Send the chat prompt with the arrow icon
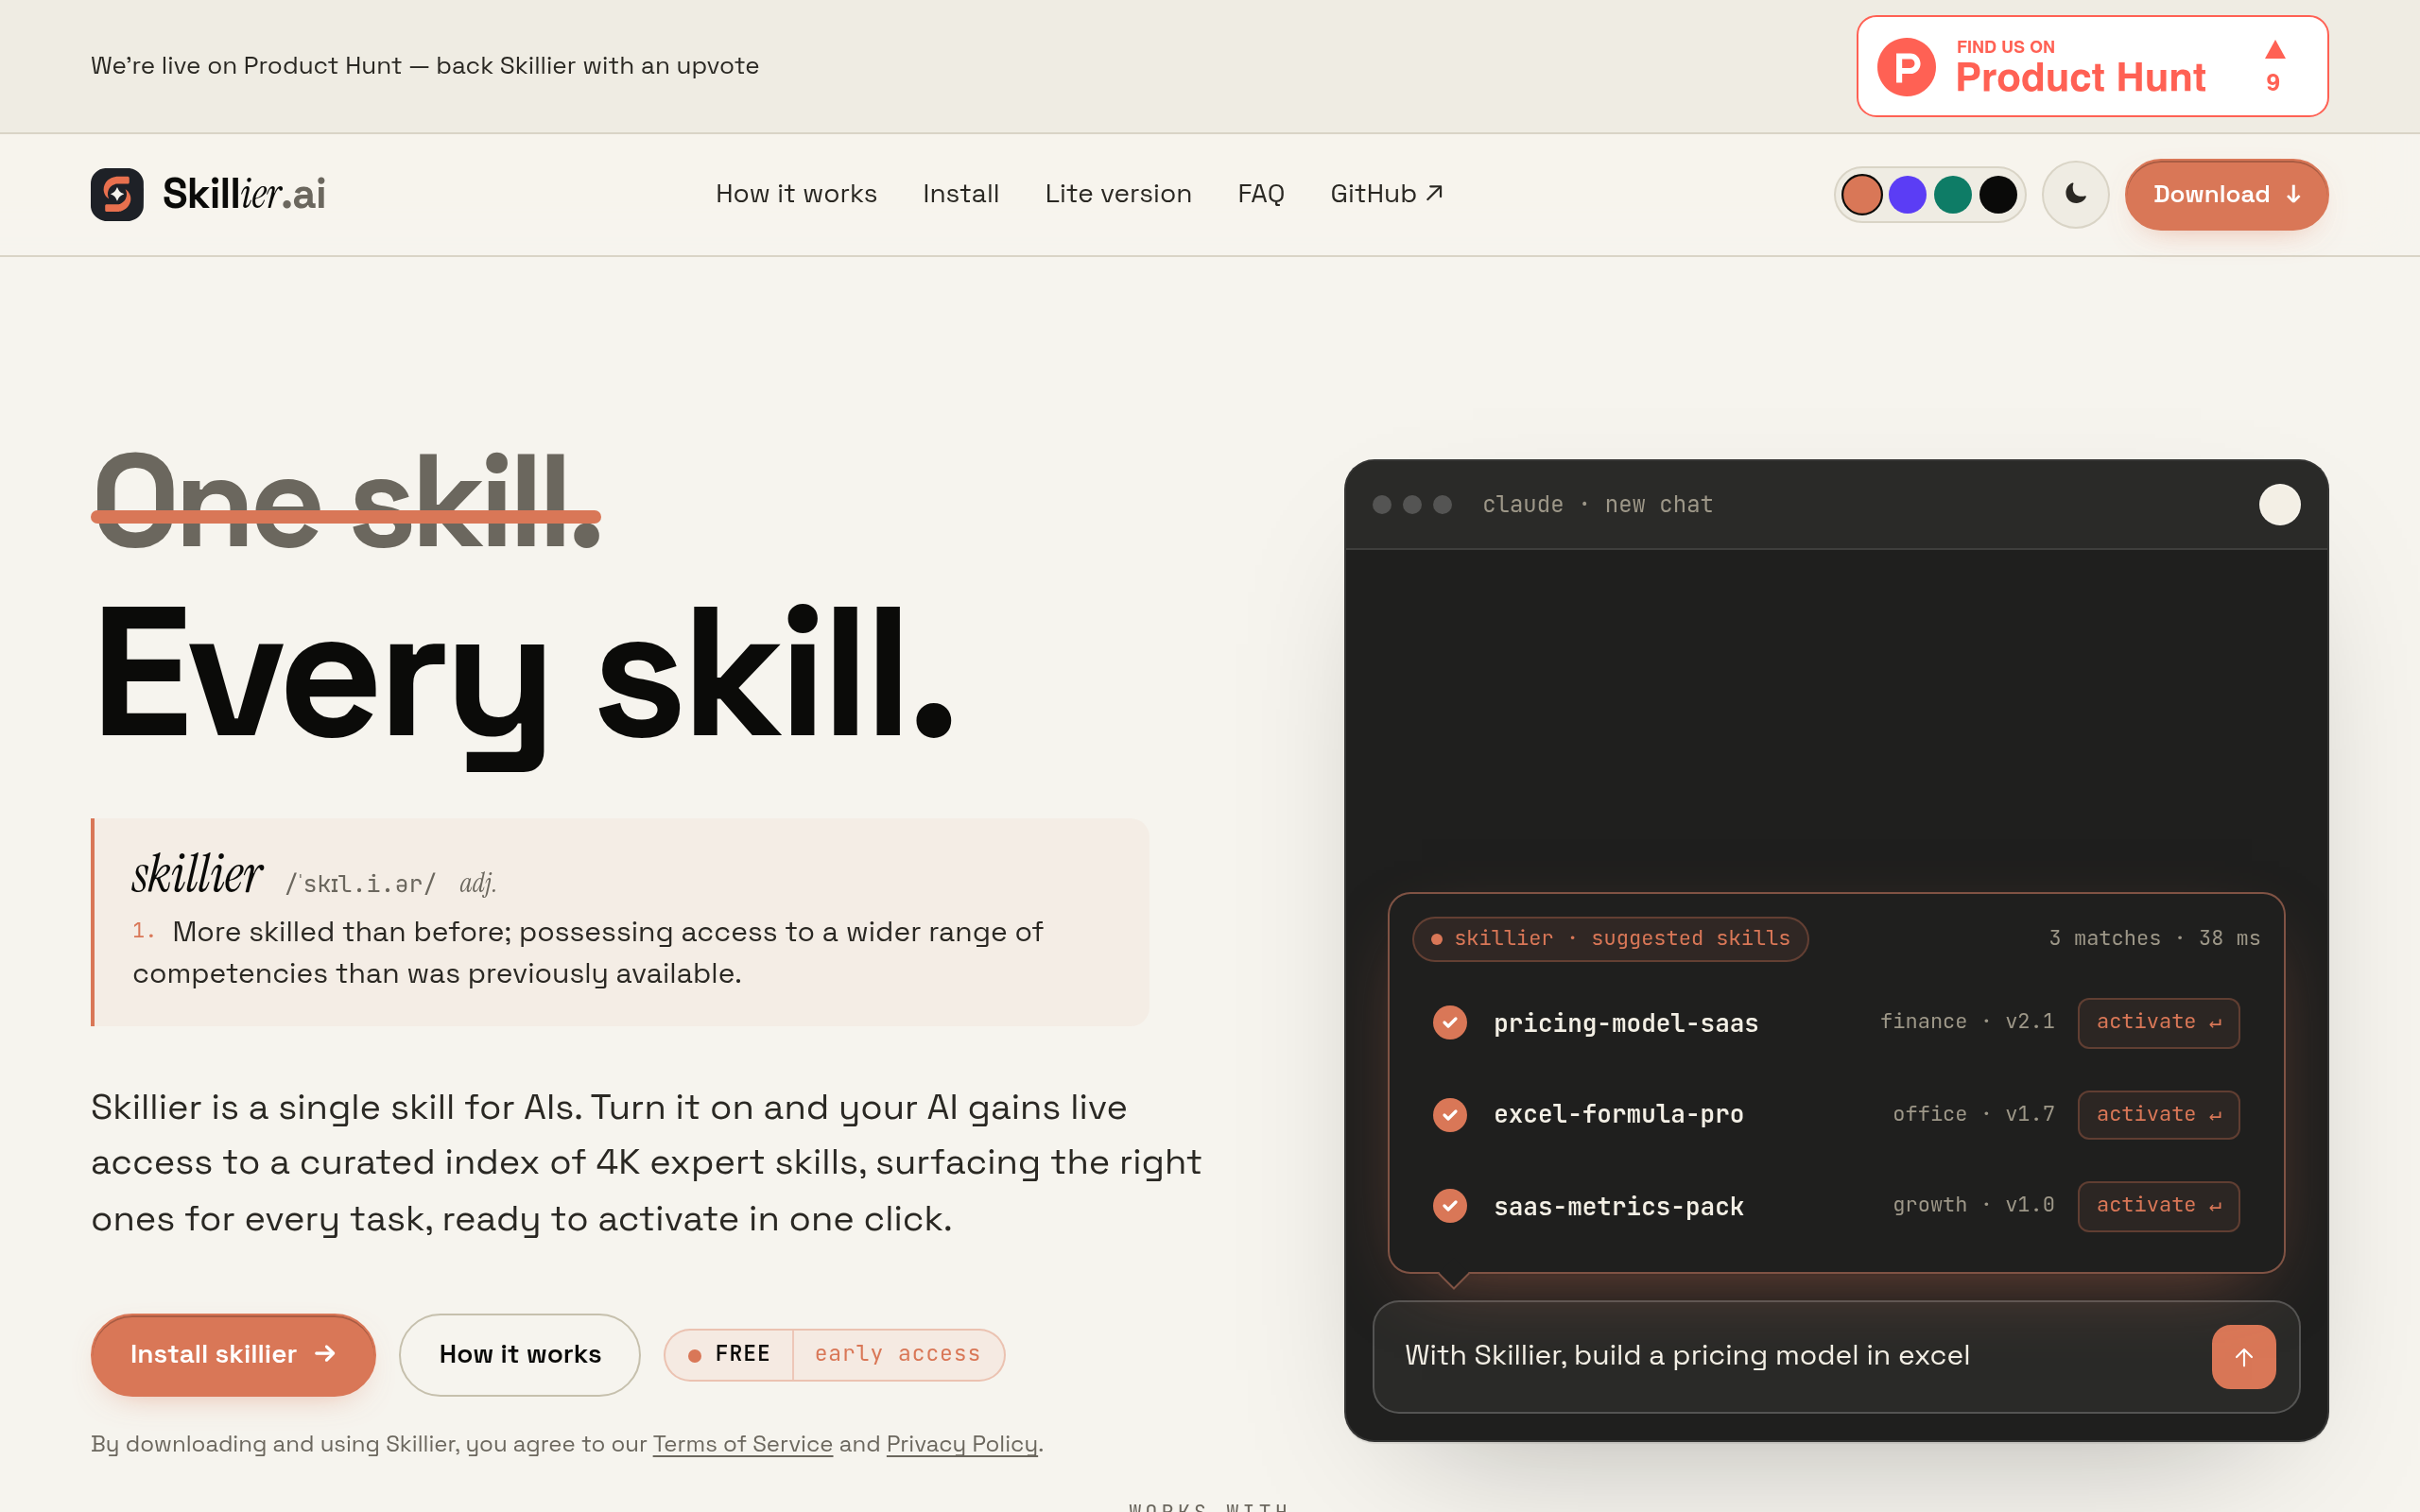Screen dimensions: 2420x1512 [x=2243, y=1356]
